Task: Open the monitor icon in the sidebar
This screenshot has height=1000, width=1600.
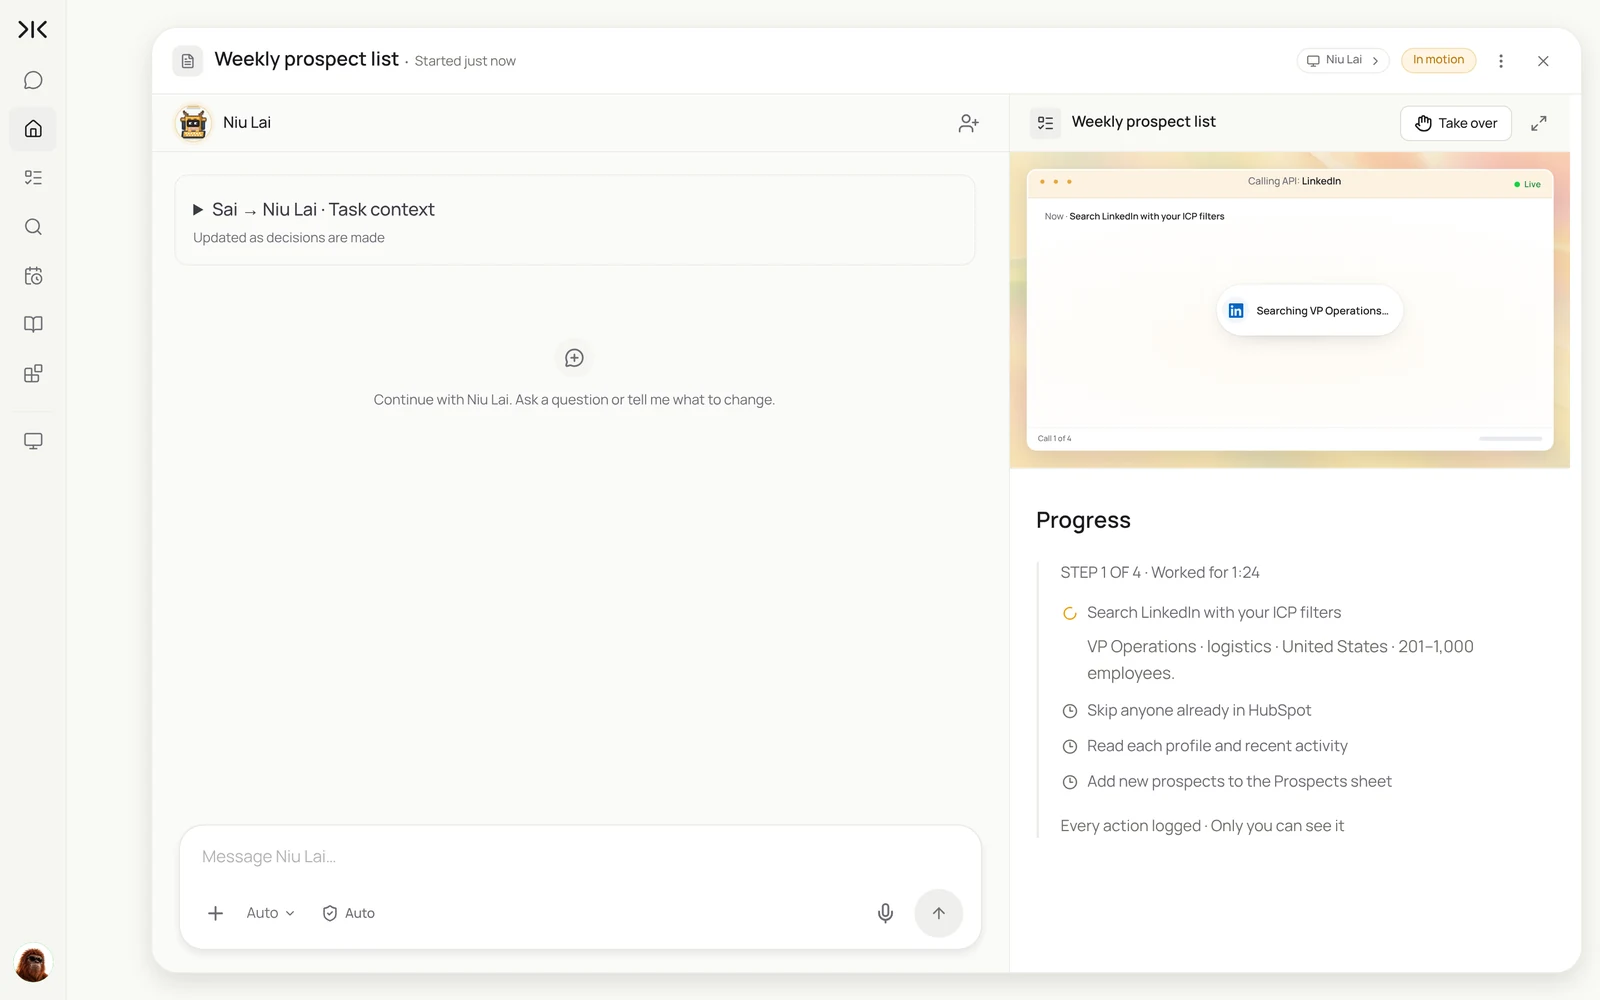Action: pyautogui.click(x=33, y=441)
